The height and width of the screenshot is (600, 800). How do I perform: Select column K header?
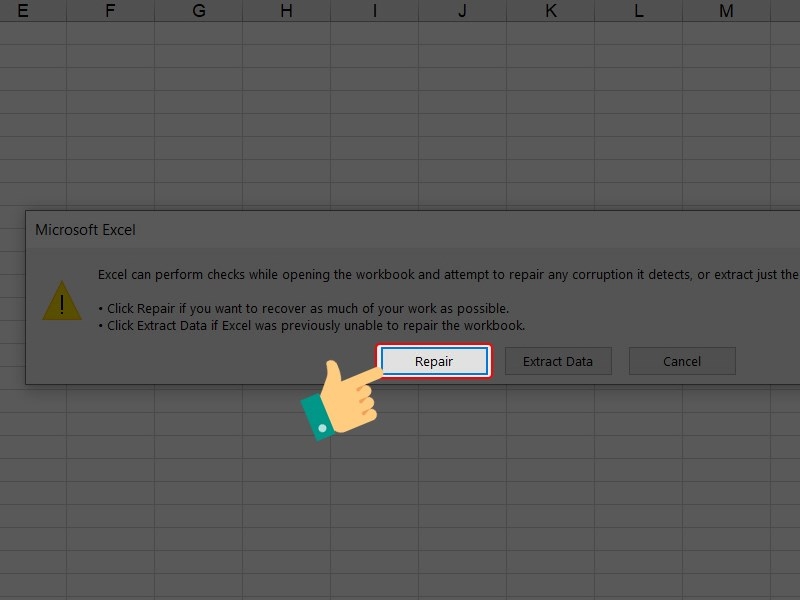click(551, 10)
